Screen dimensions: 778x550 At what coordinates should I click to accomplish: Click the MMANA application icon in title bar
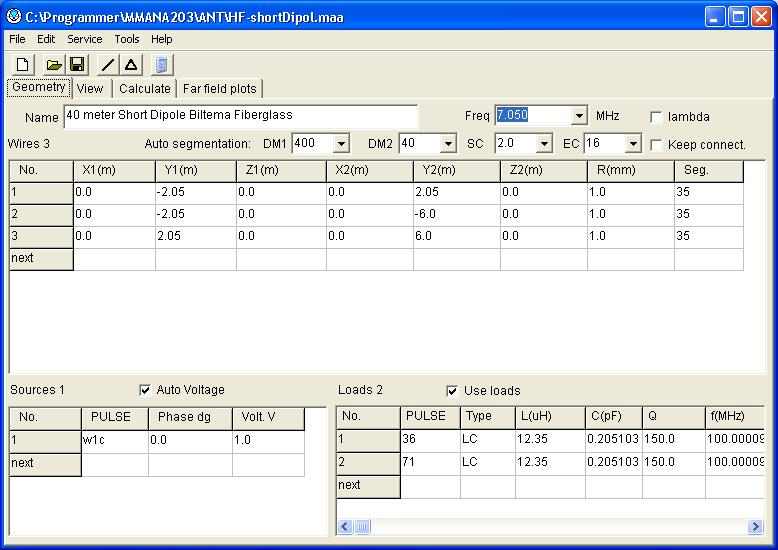point(13,16)
